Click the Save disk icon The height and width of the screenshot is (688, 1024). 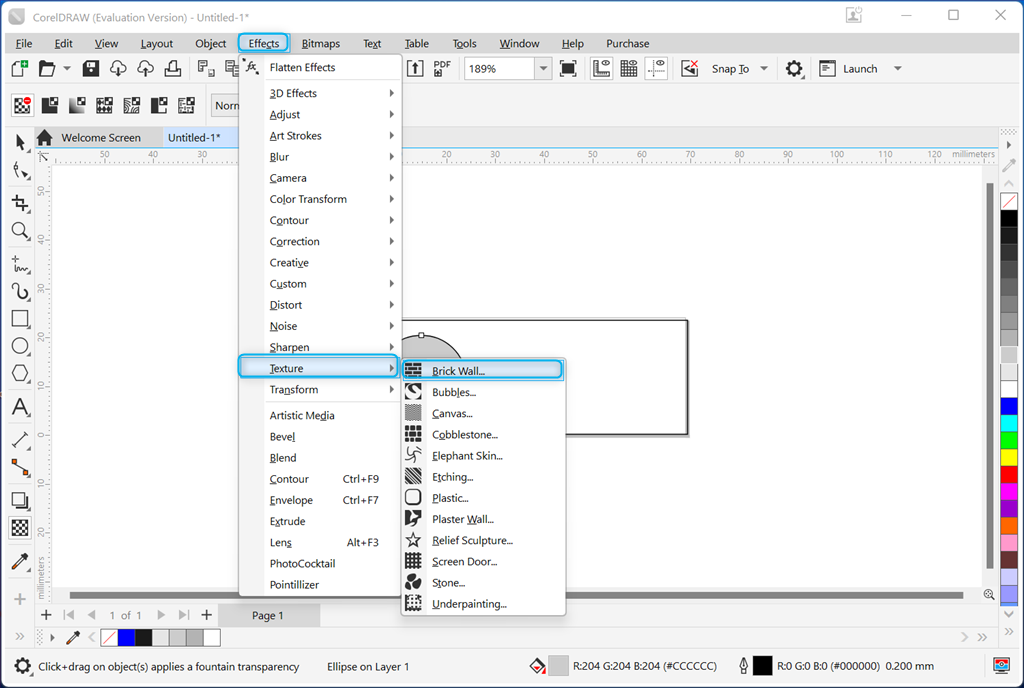(91, 69)
